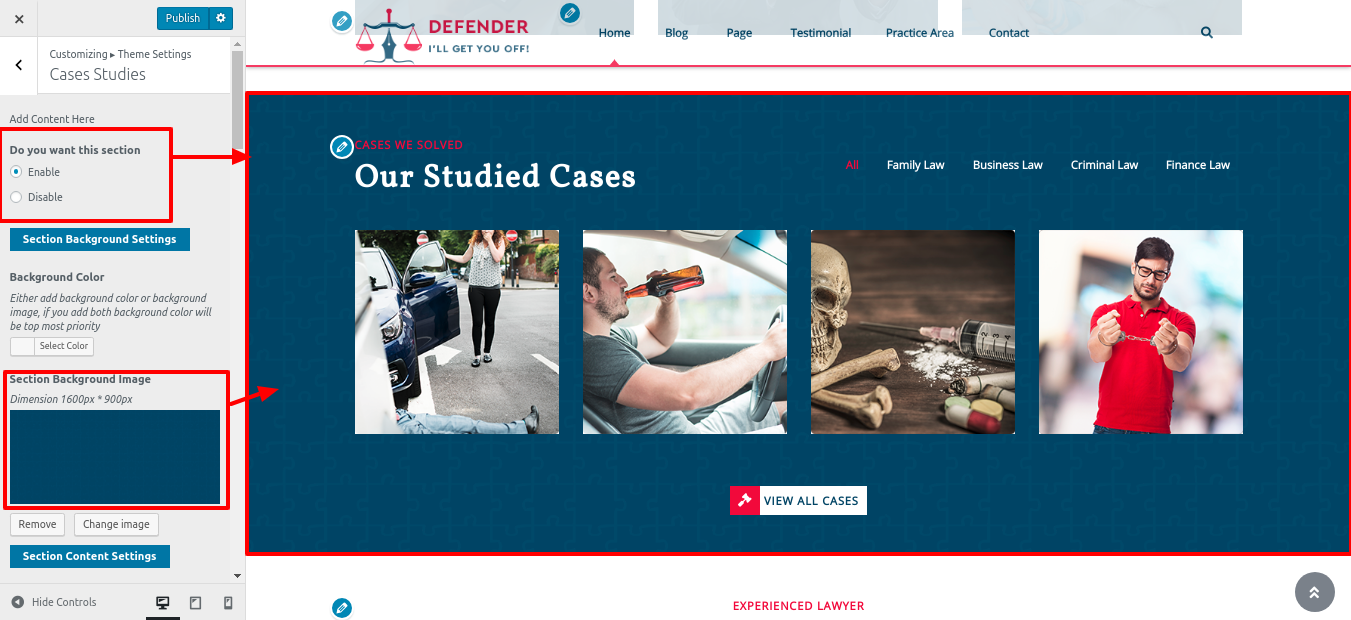Filter cases by Criminal Law tab

click(x=1104, y=165)
